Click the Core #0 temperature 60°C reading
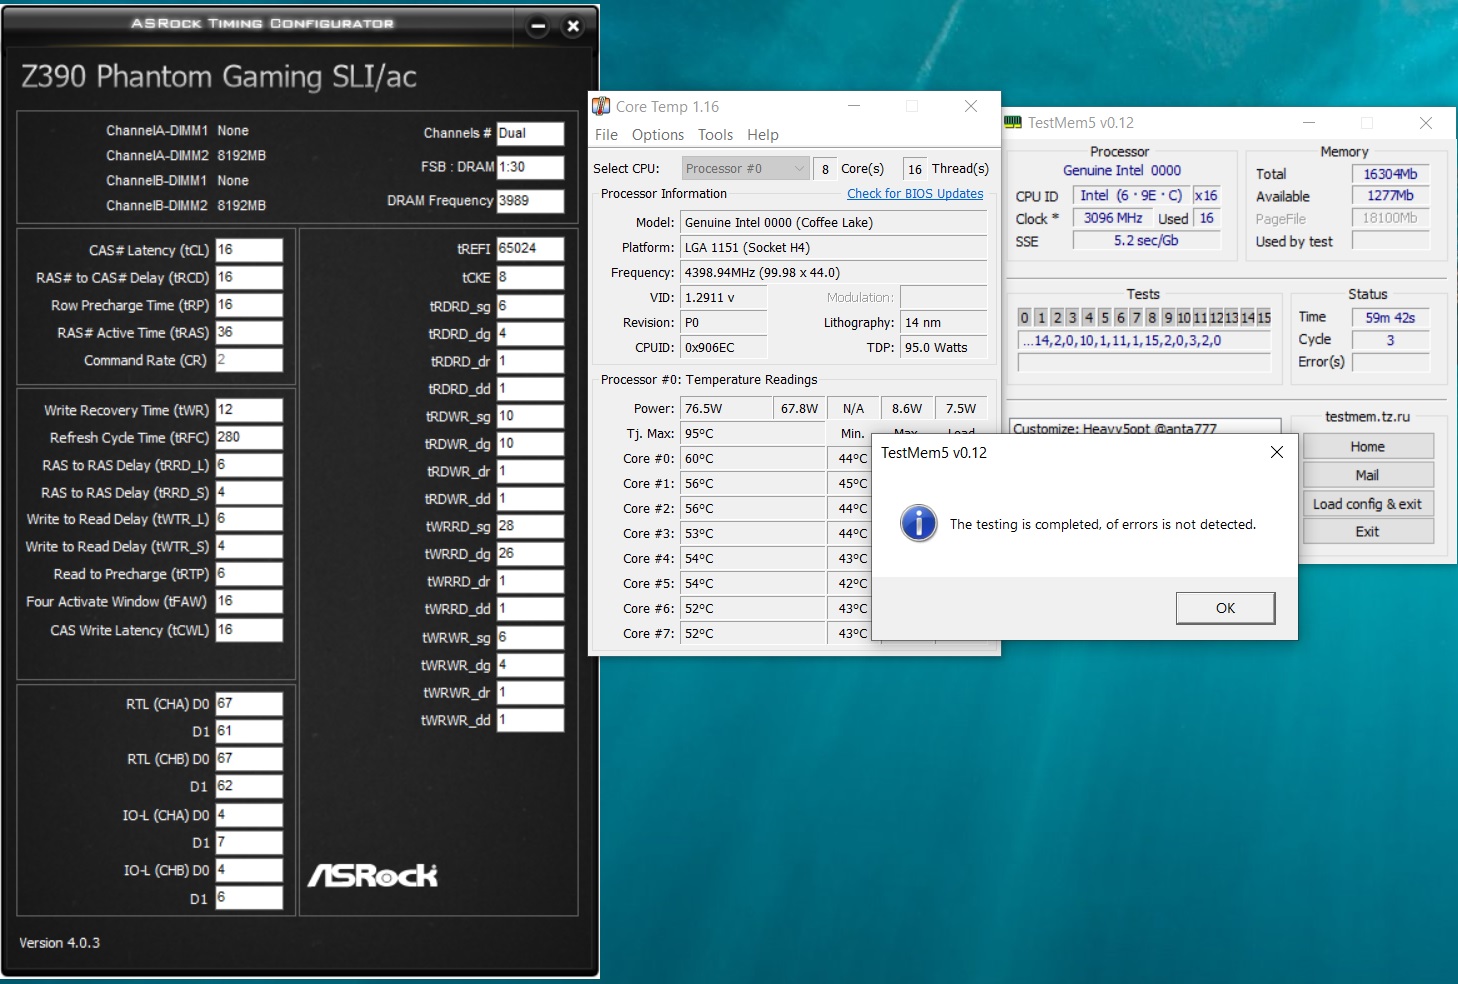This screenshot has width=1458, height=984. tap(753, 458)
